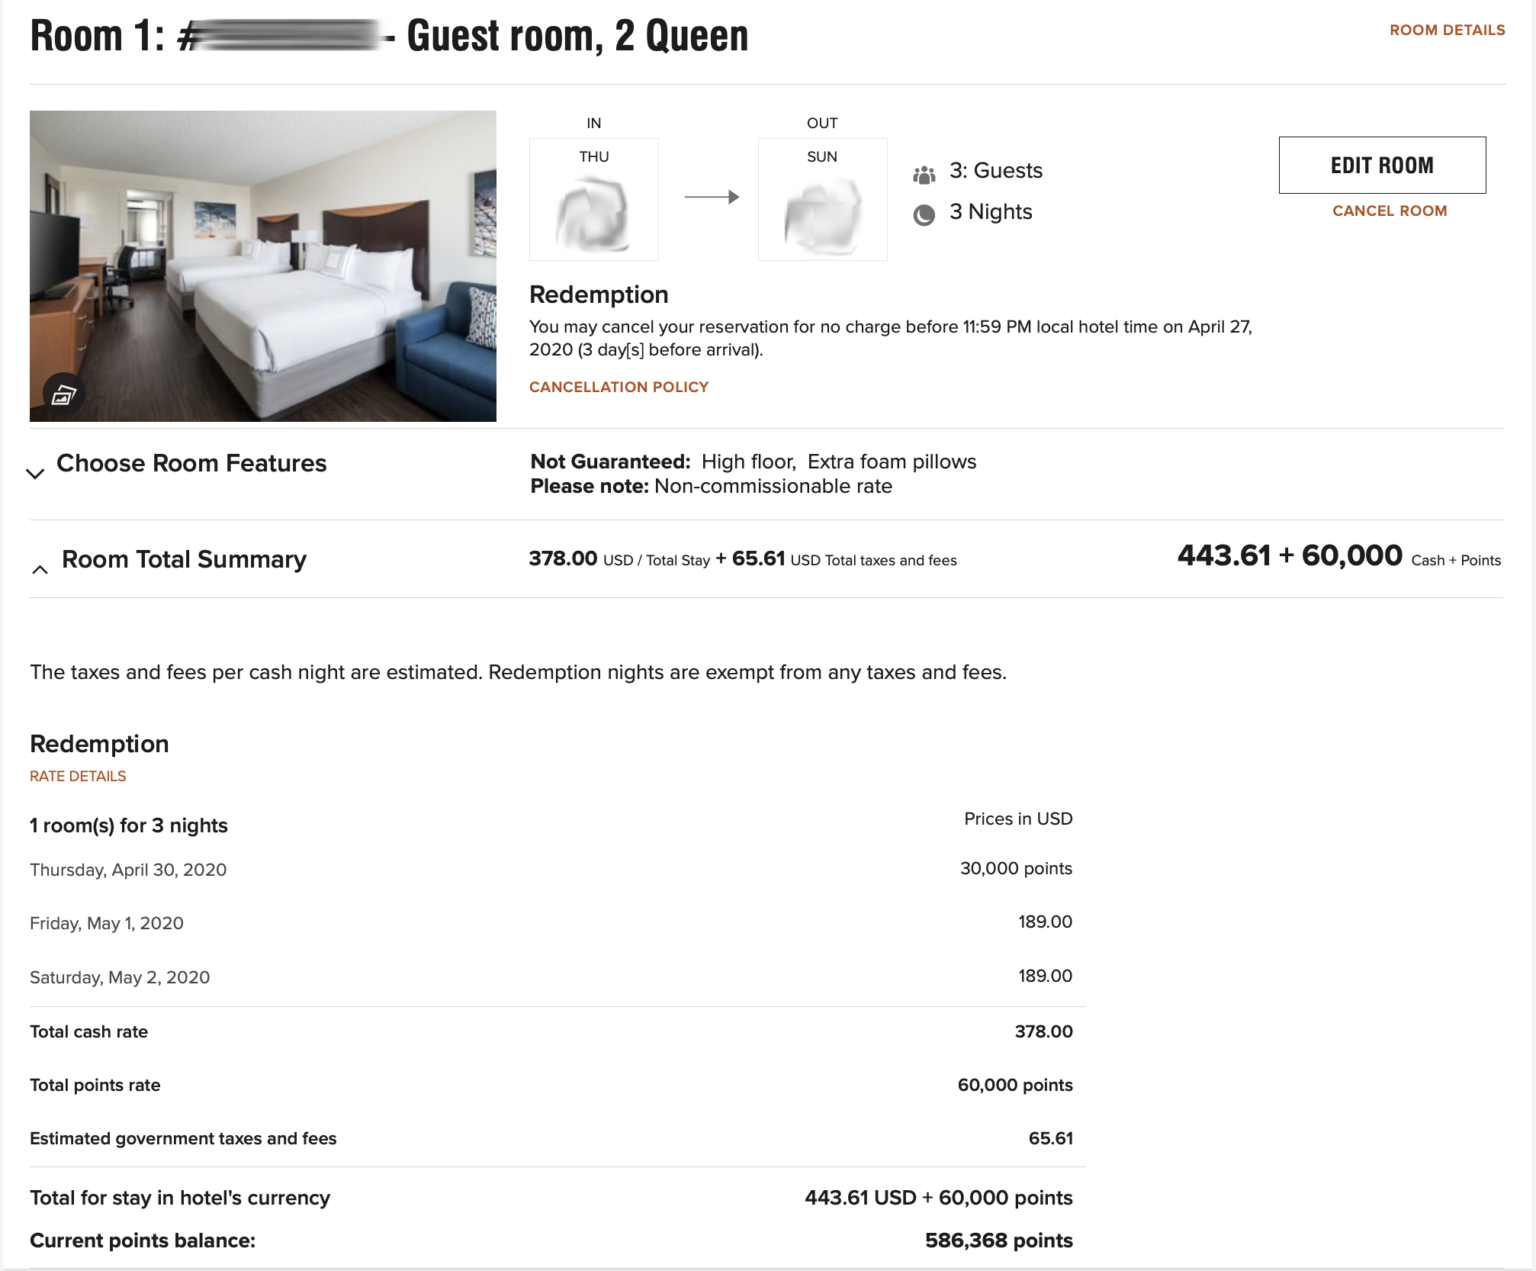This screenshot has height=1271, width=1536.
Task: Open ROOM DETAILS at top right
Action: (1447, 30)
